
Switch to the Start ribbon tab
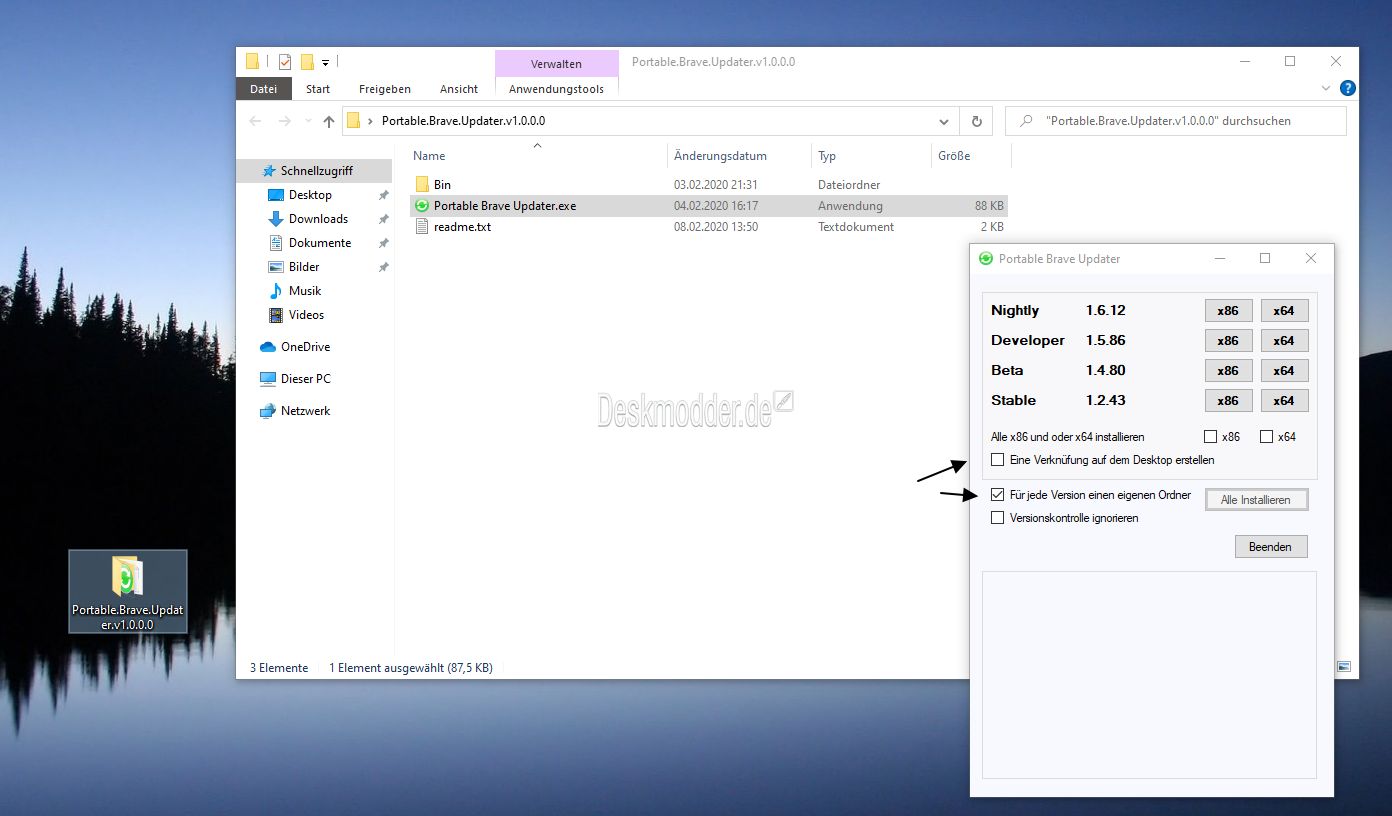[318, 89]
